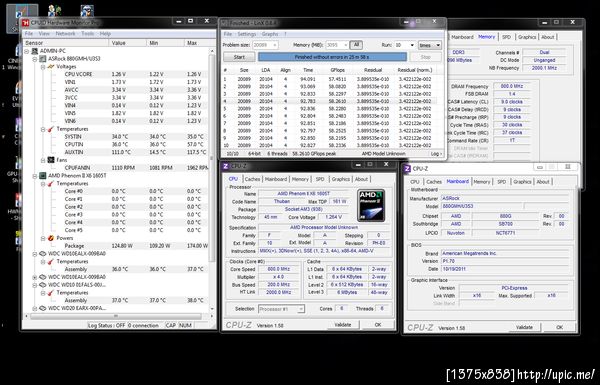Click the Powers flame icon

coord(51,238)
